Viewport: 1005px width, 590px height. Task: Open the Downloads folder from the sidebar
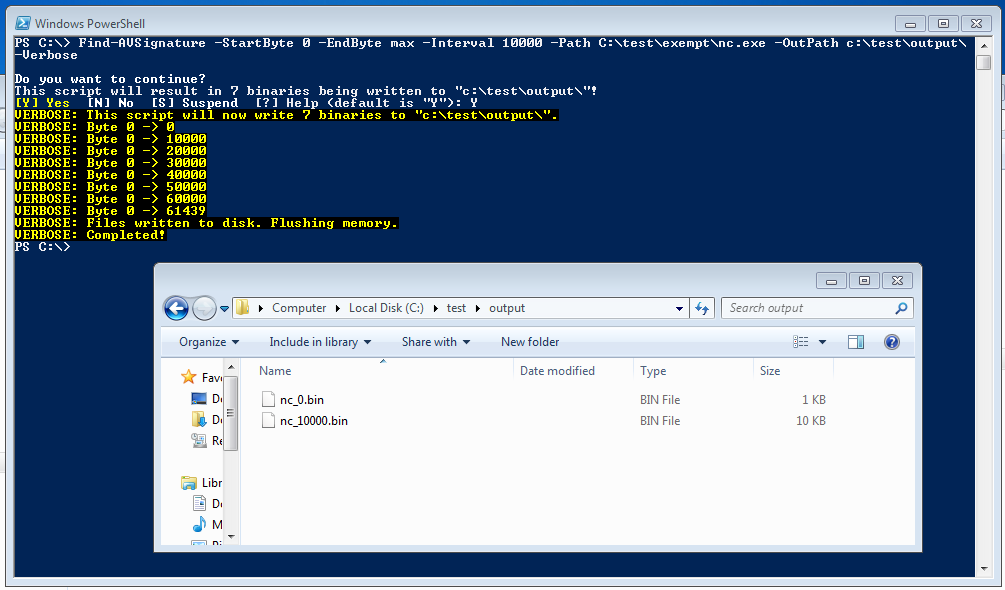[x=200, y=420]
